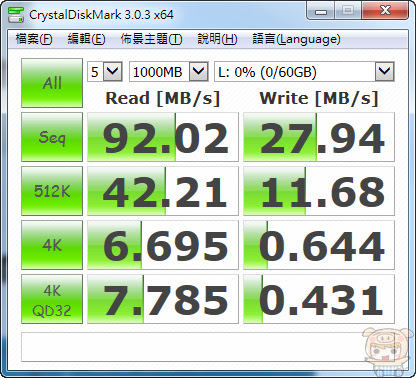This screenshot has height=378, width=416.
Task: Open the 檔案(F) menu
Action: pos(34,39)
